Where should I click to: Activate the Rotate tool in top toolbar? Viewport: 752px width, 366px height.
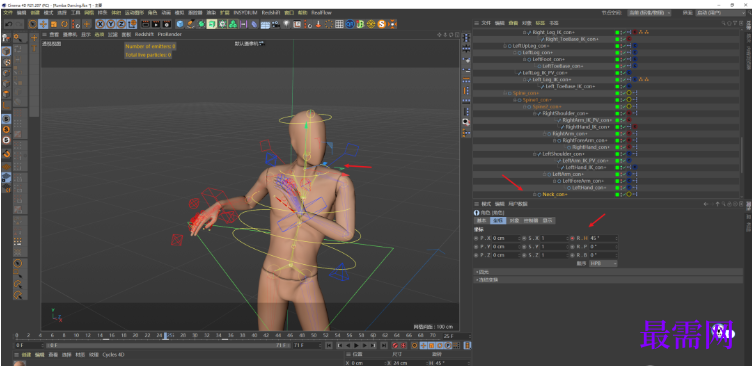64,24
